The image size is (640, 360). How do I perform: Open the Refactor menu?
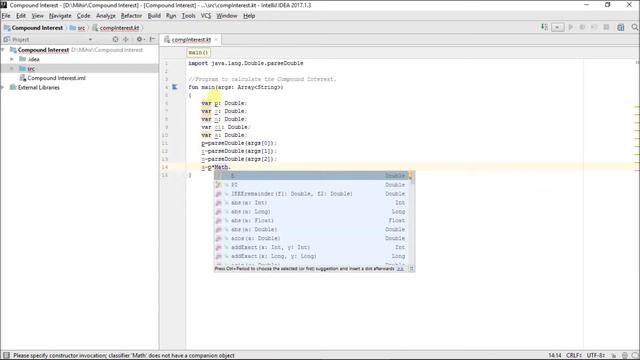point(131,16)
